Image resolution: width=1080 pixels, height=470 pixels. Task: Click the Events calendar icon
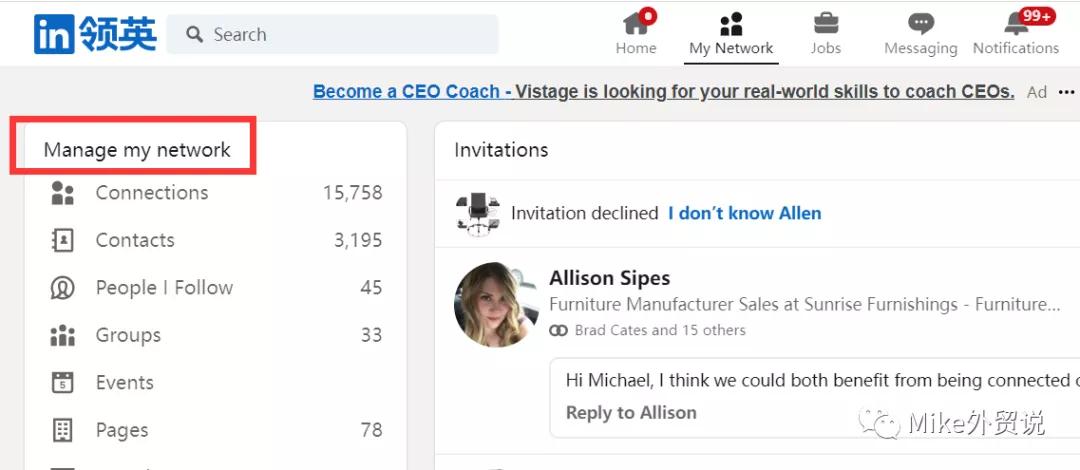tap(62, 382)
